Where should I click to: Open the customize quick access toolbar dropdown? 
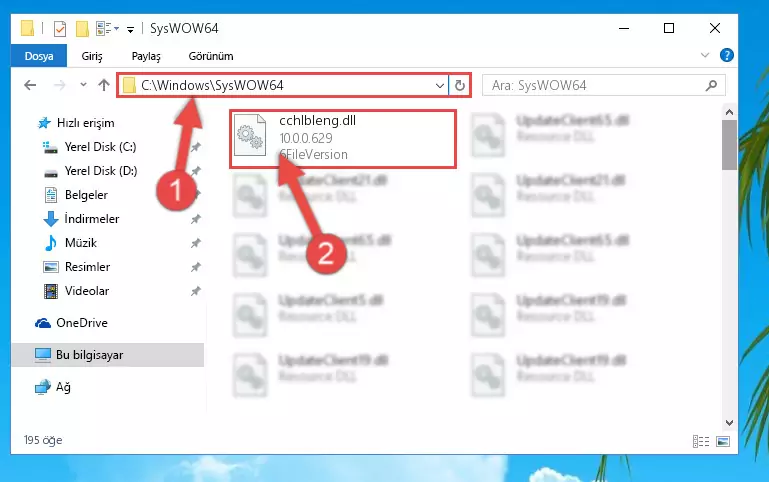130,30
